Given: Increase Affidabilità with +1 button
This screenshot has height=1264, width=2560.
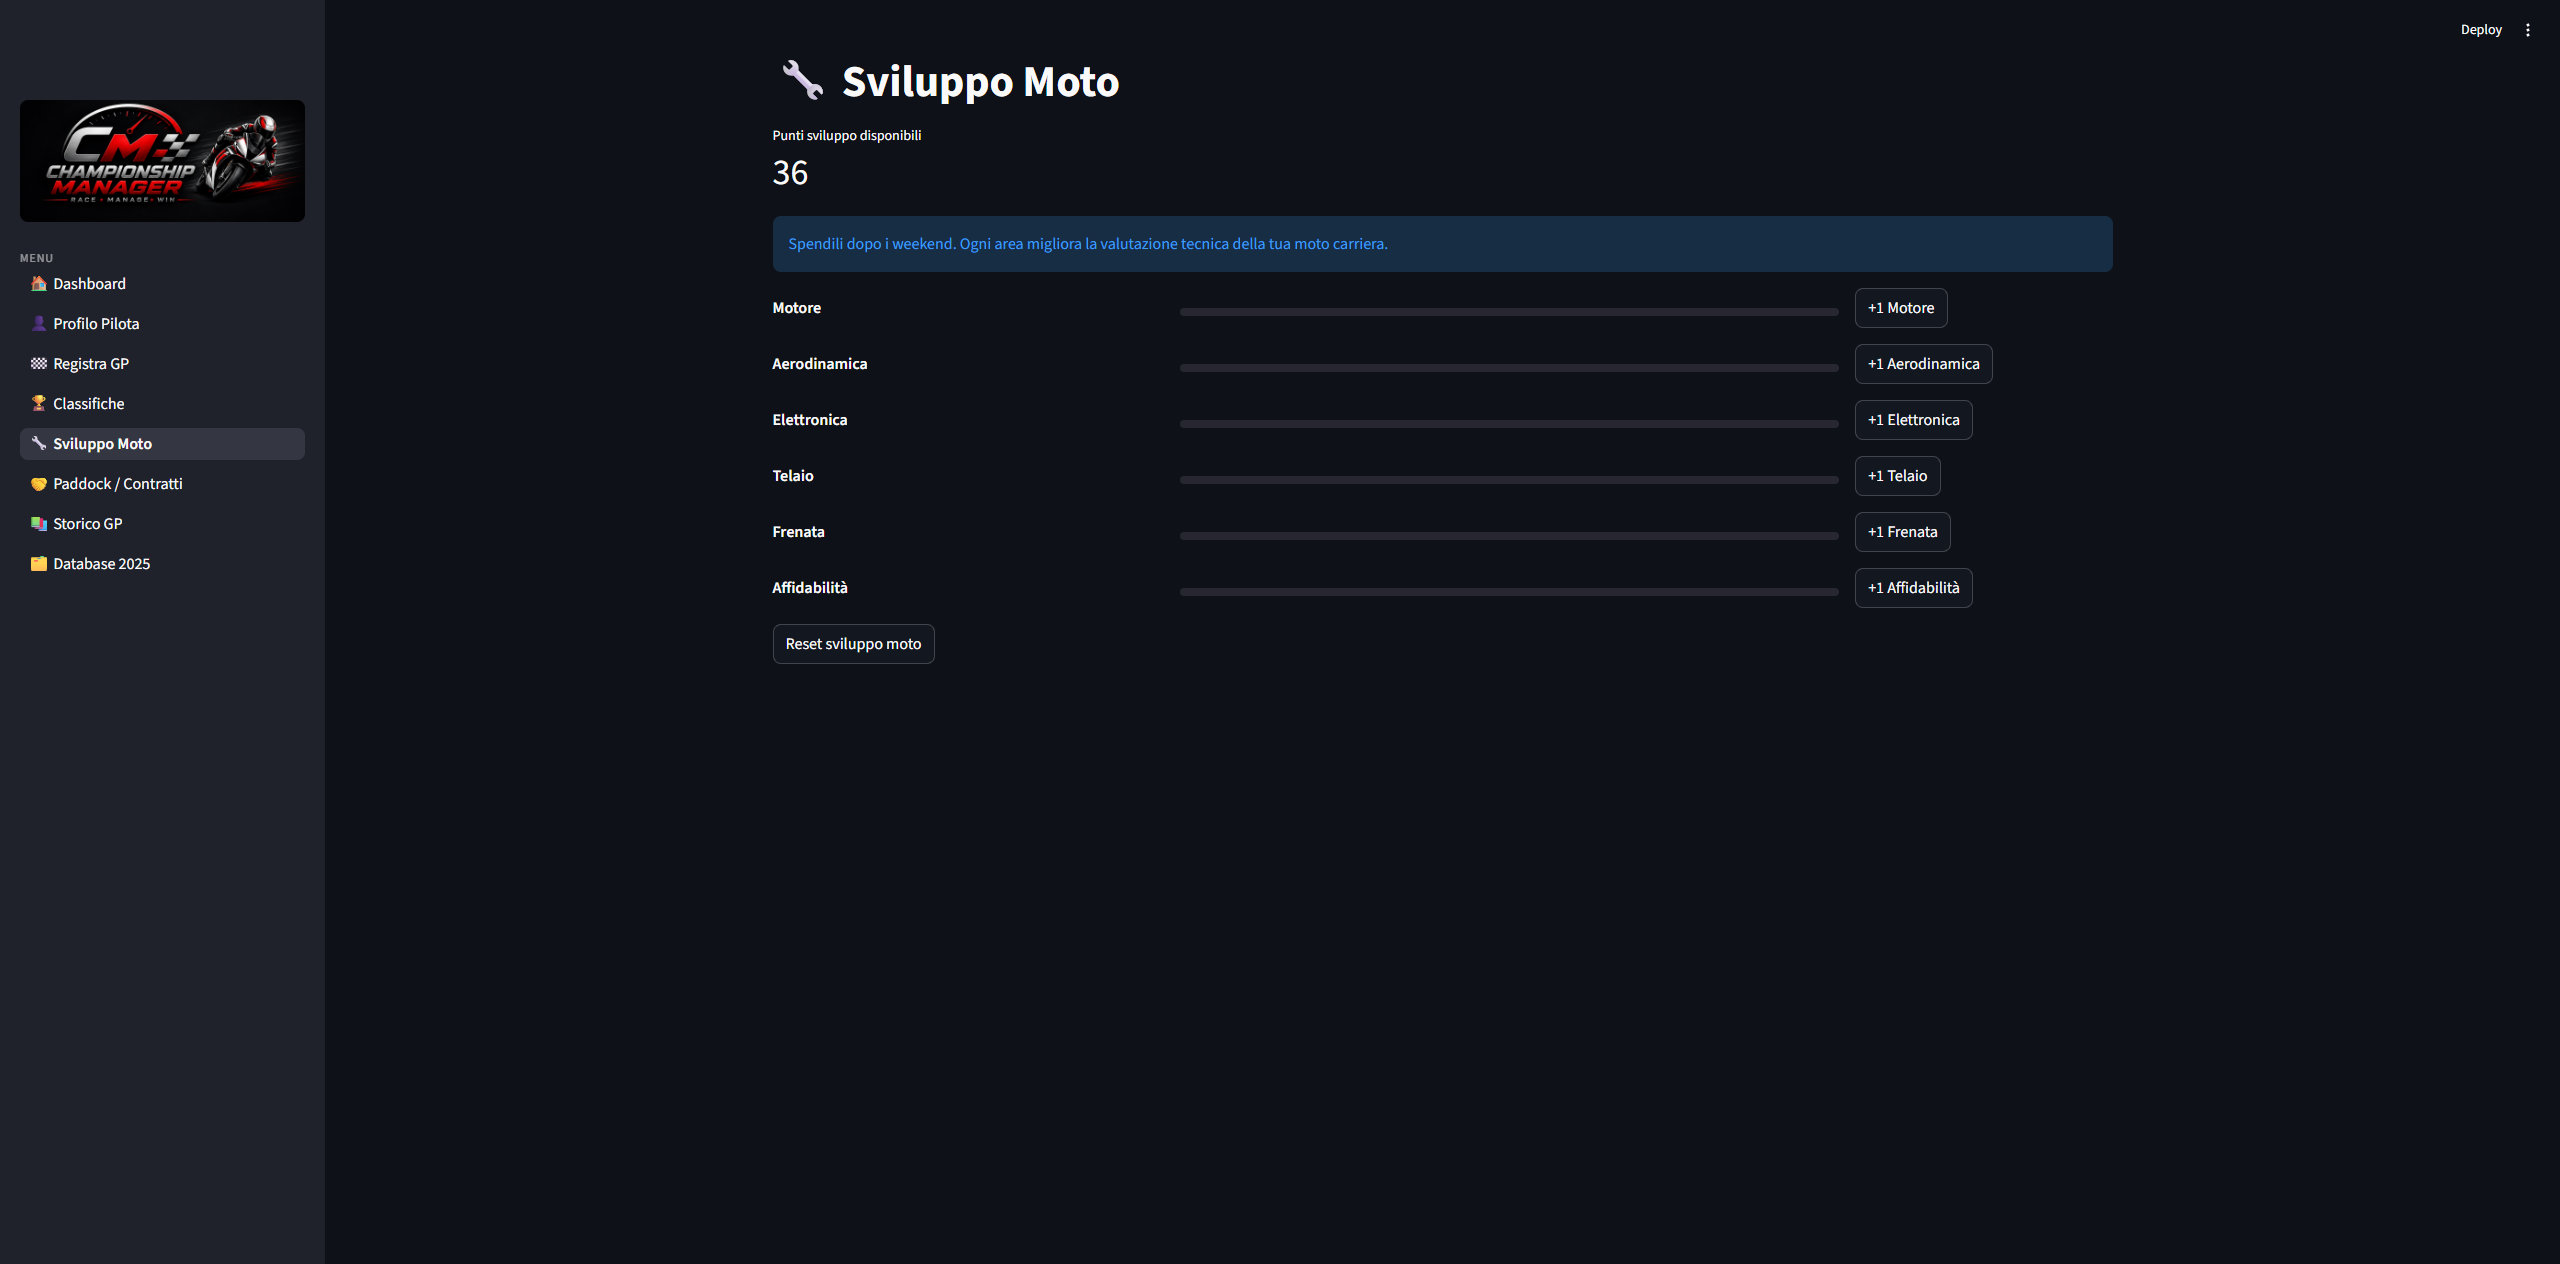Looking at the screenshot, I should click(x=1913, y=588).
